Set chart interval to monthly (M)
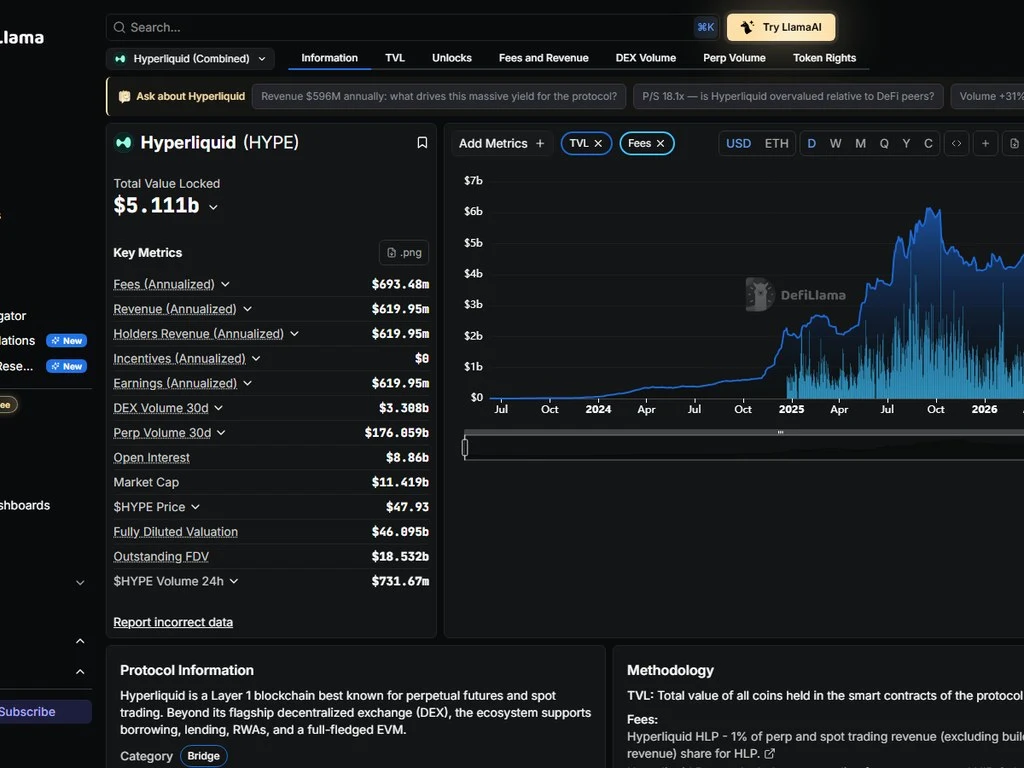Image resolution: width=1024 pixels, height=768 pixels. click(x=860, y=143)
